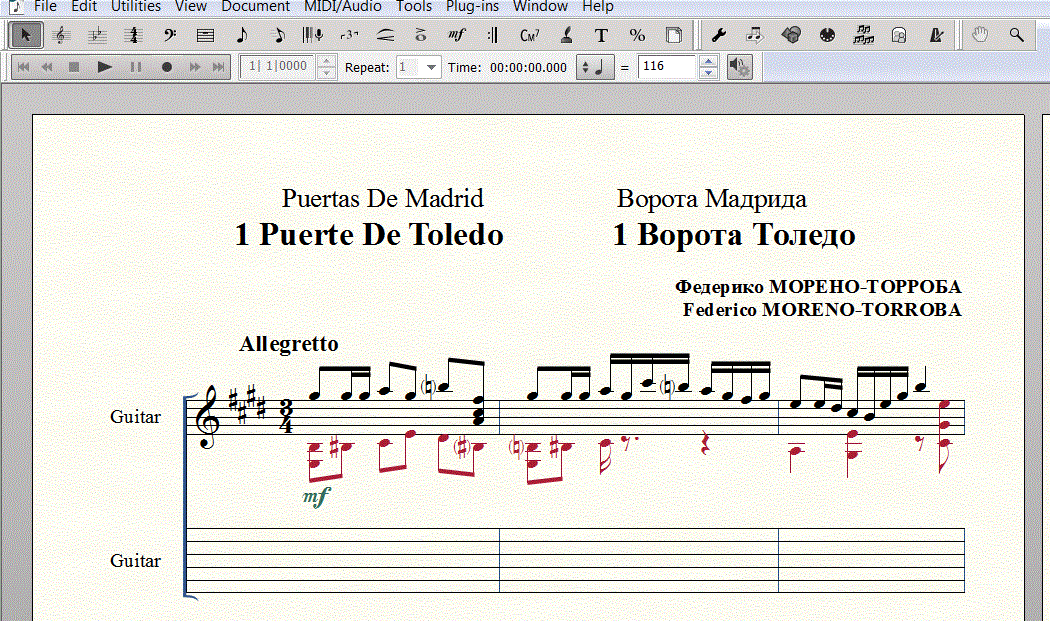
Task: Pick the Mirror tool with stacked notes
Action: 863,35
